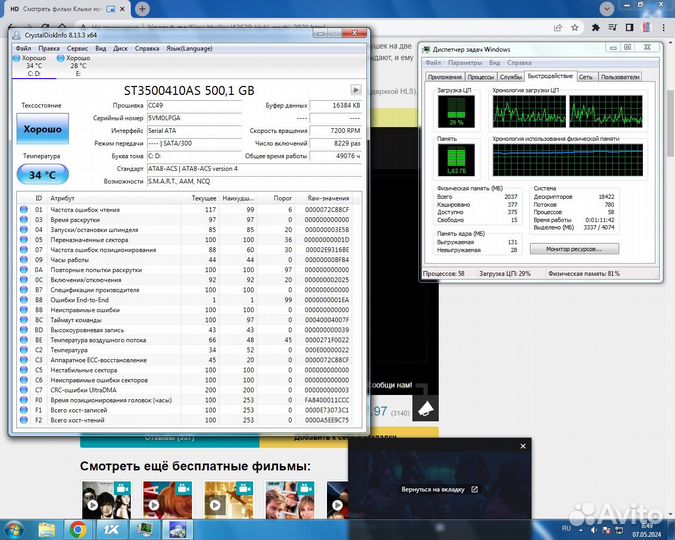This screenshot has height=540, width=675.
Task: Open Chrome from the taskbar
Action: click(x=78, y=528)
